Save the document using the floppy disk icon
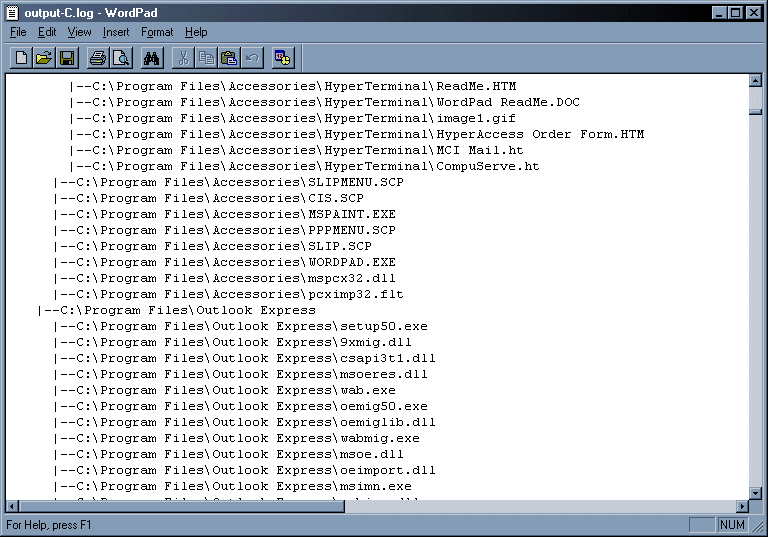The height and width of the screenshot is (537, 768). coord(67,58)
